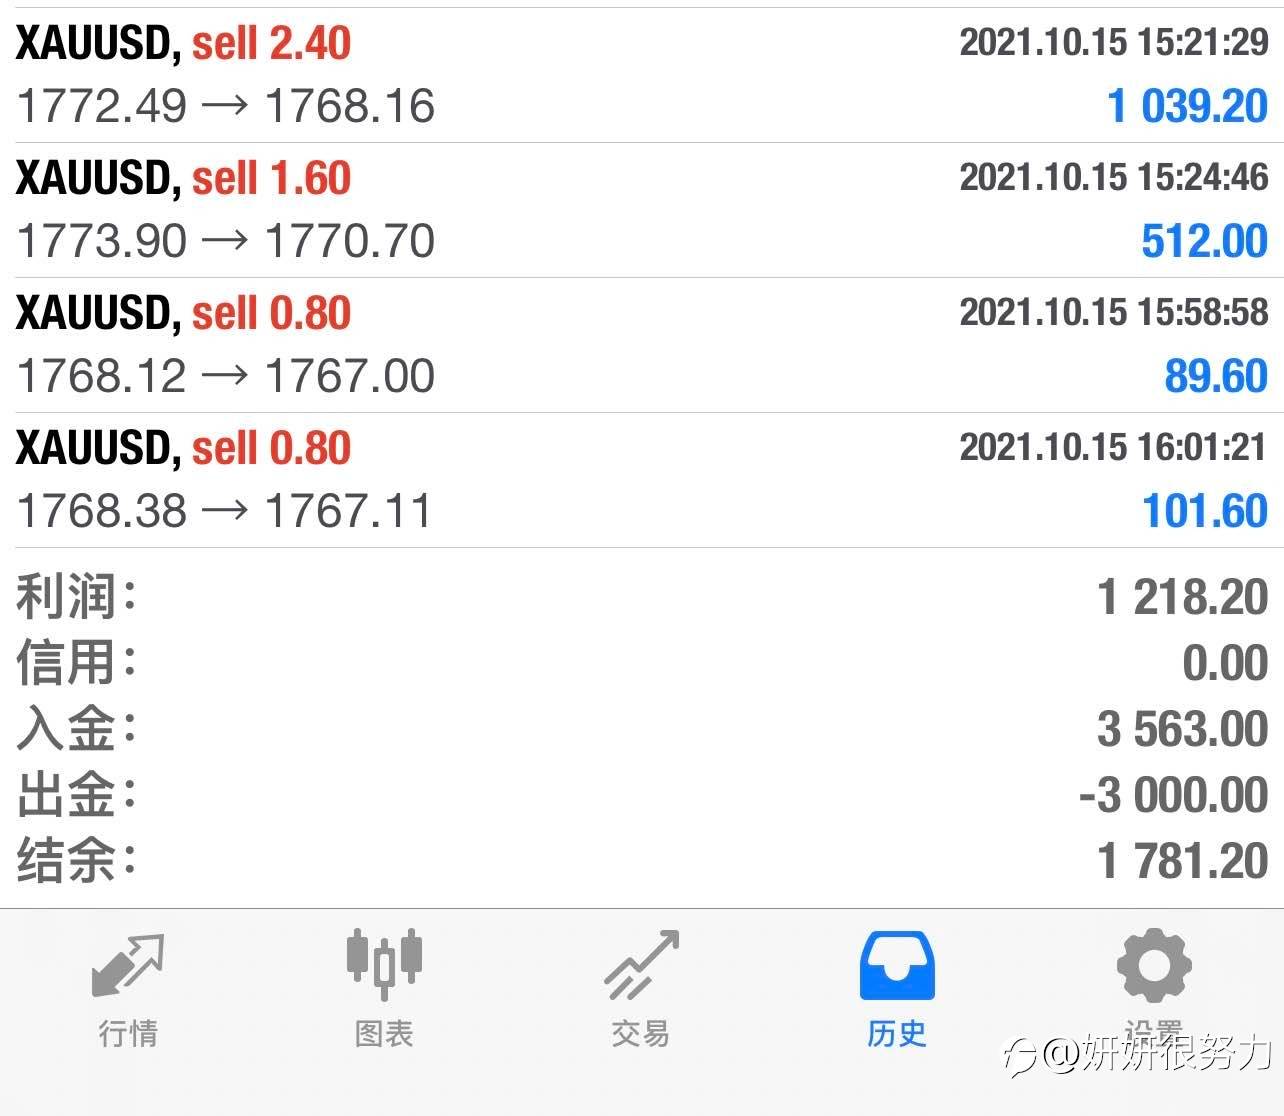Tap the 交易 tab label
The image size is (1284, 1116).
(x=641, y=1033)
